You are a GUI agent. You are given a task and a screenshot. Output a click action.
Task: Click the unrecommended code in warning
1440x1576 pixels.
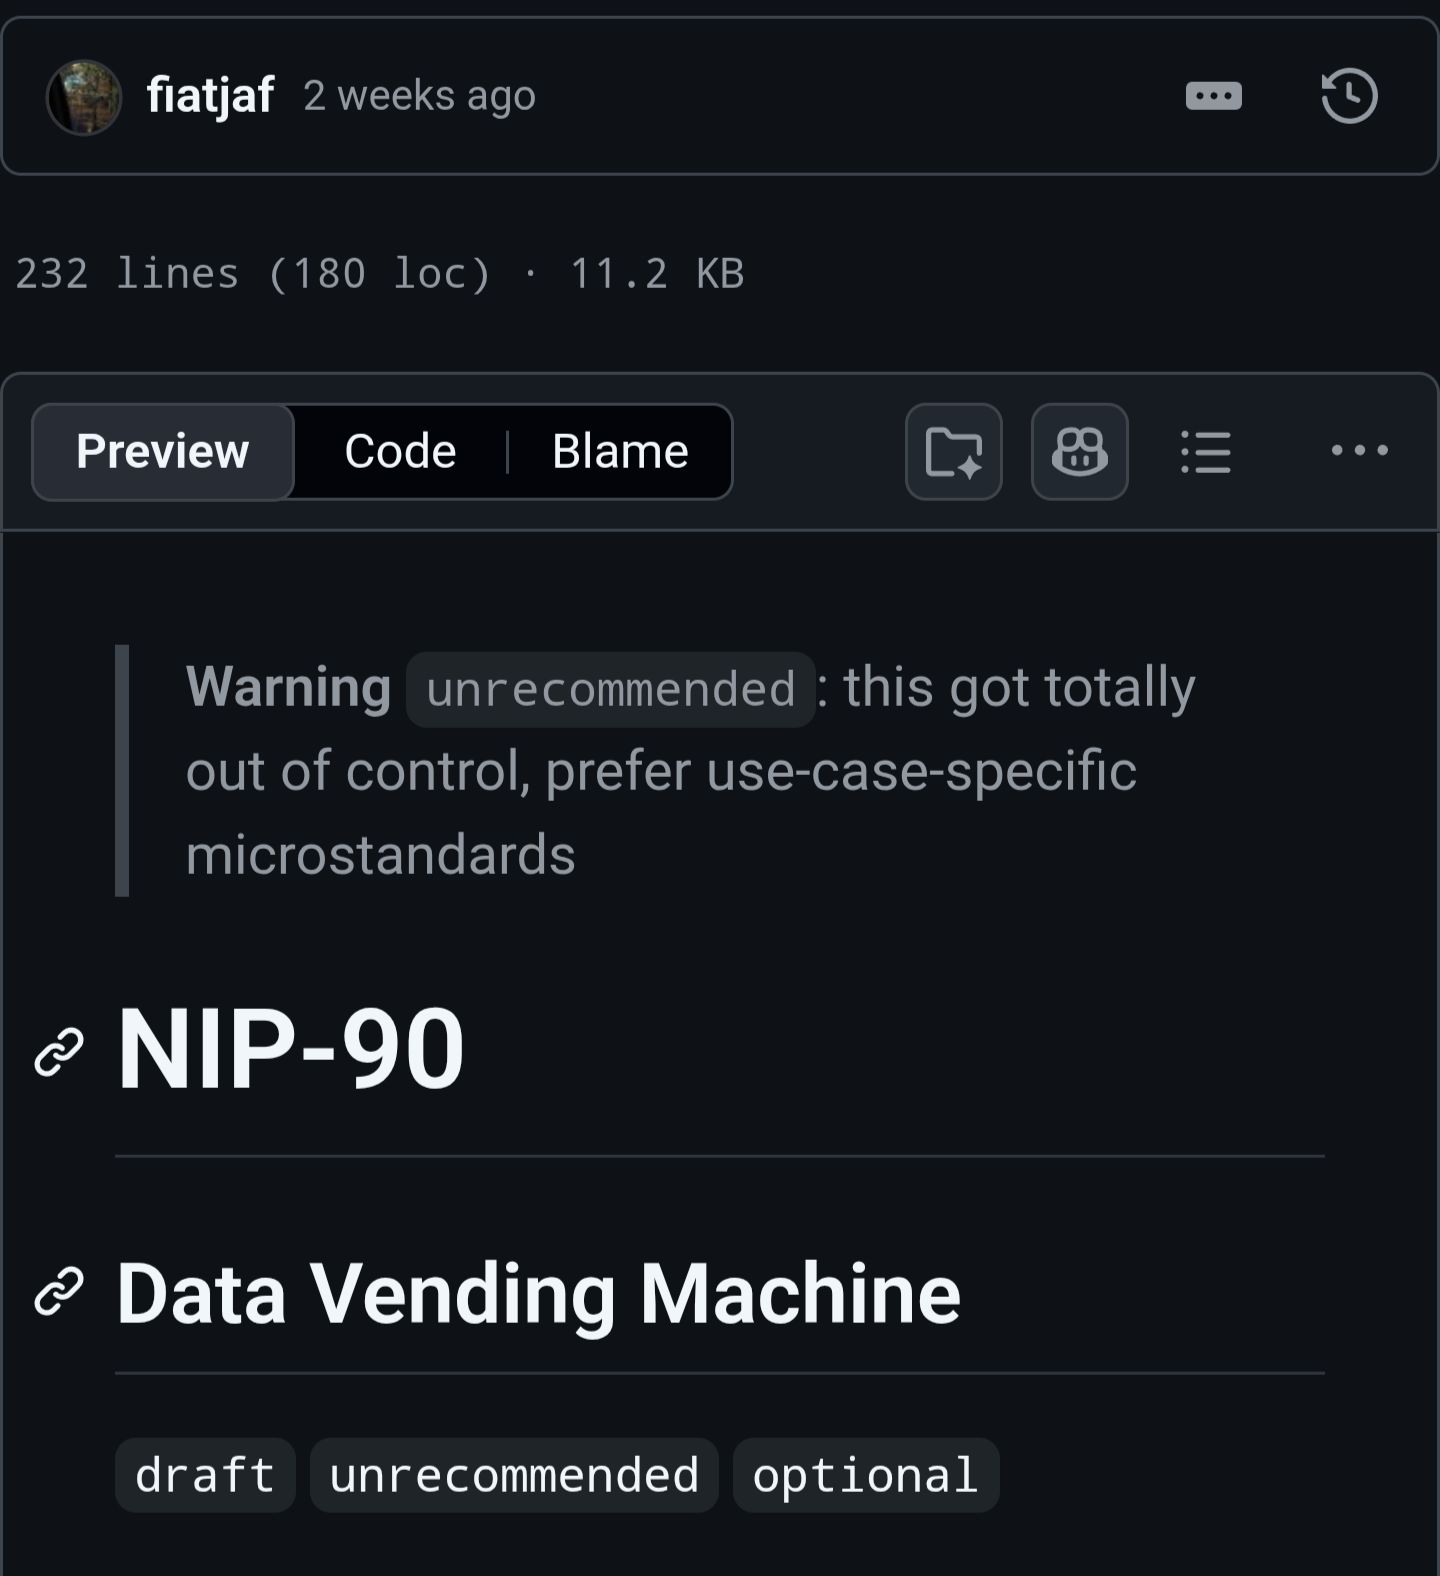pyautogui.click(x=611, y=689)
